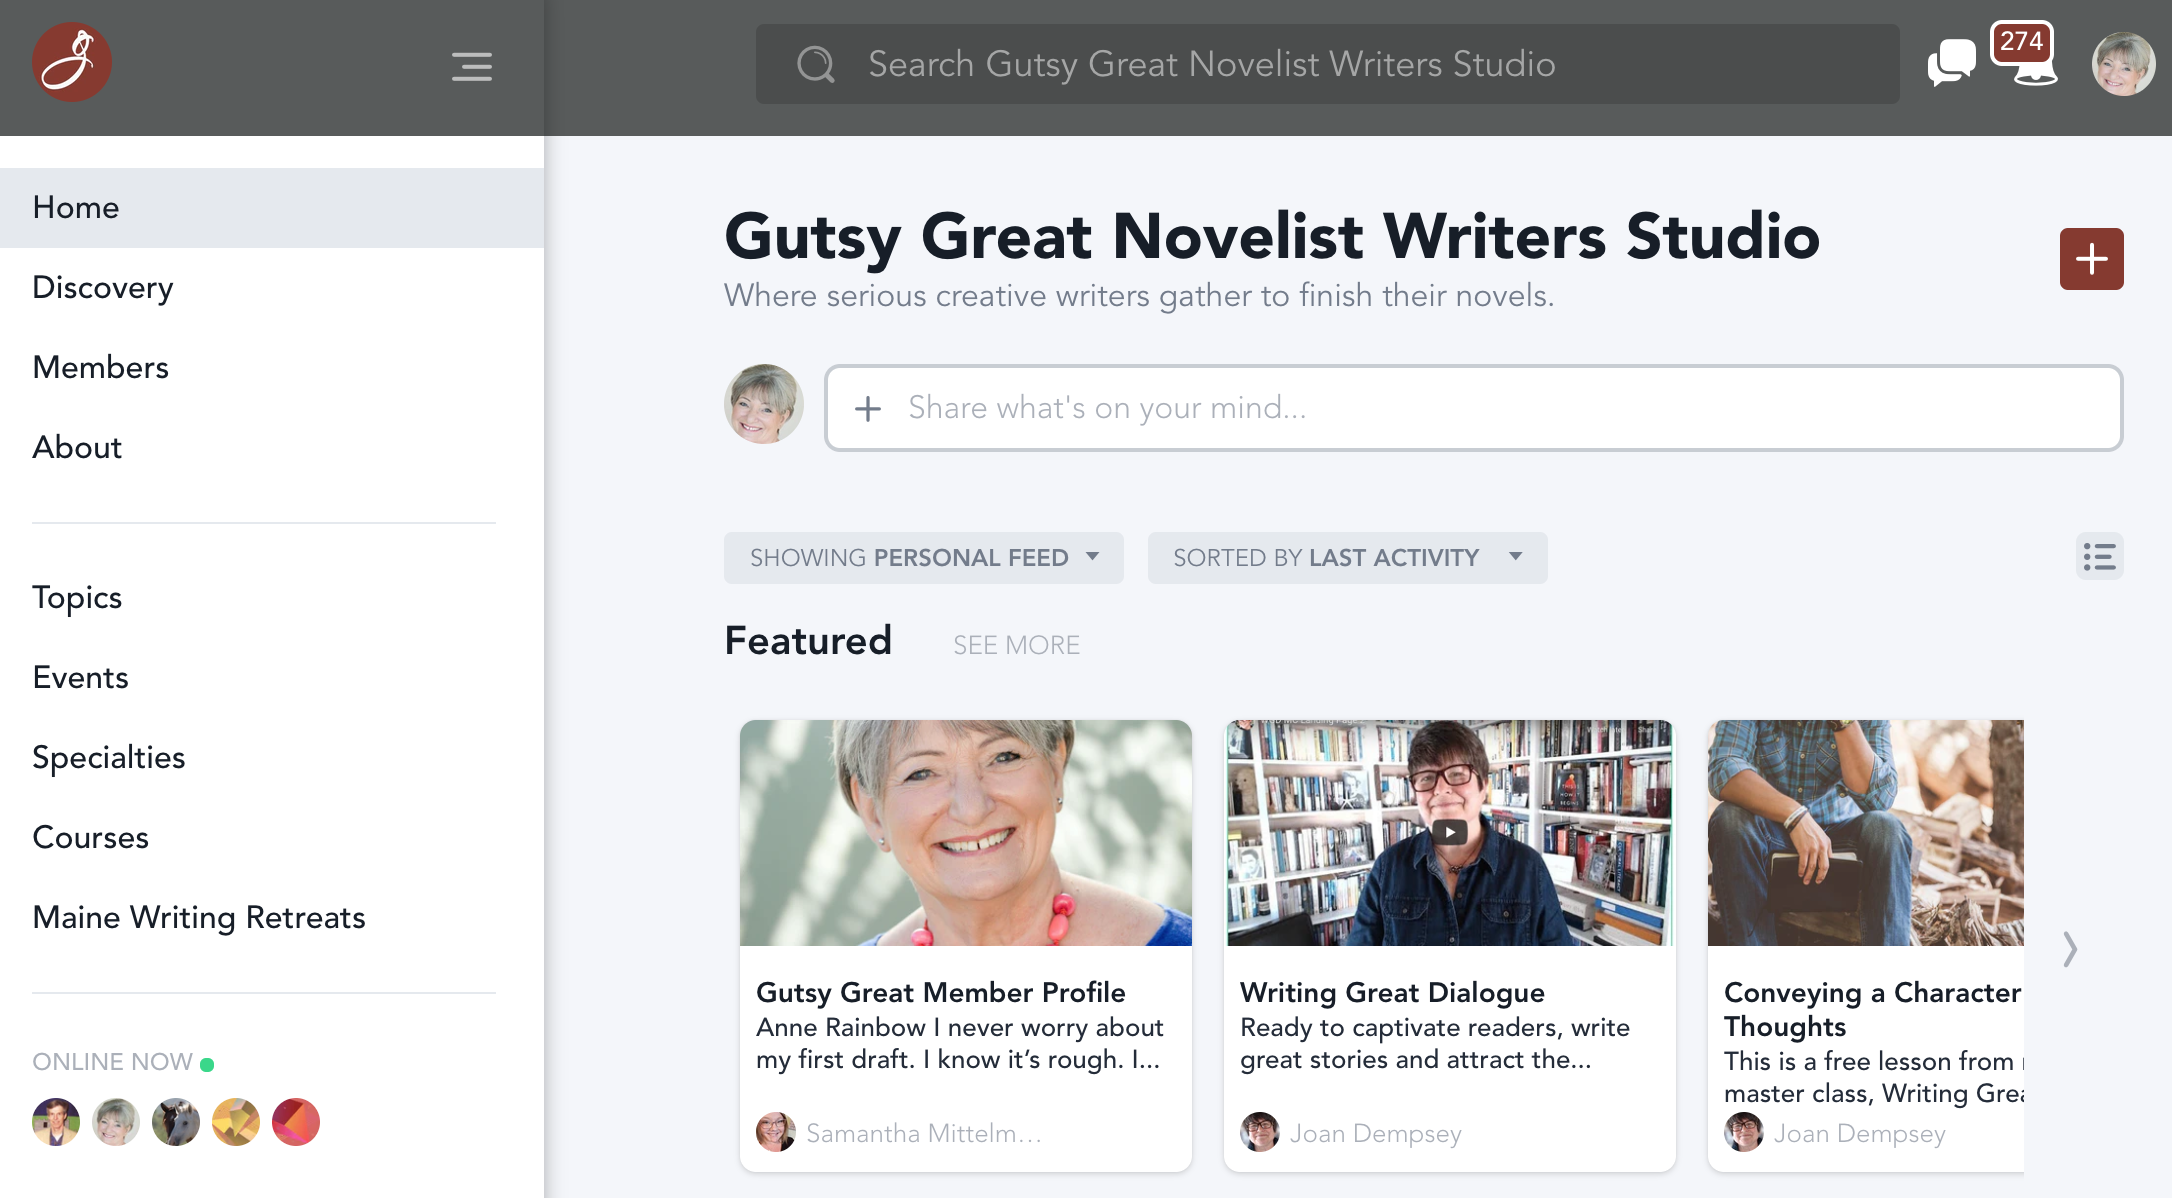Screen dimensions: 2172x1198
Task: Click Joan Dempsey name on Conveying card
Action: tap(1859, 1133)
